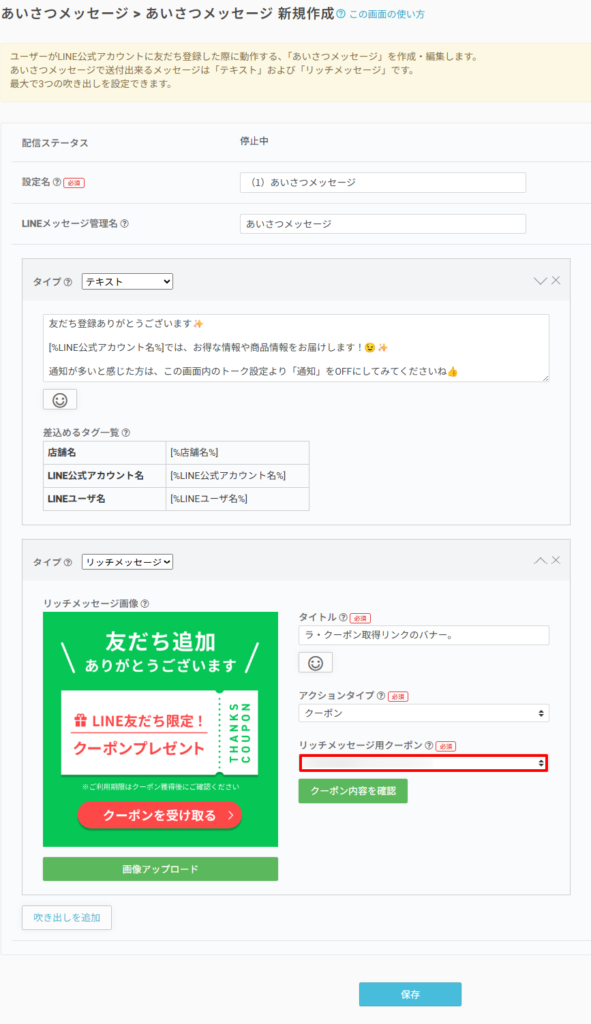This screenshot has width=591, height=1024.
Task: Click help icon next to page title
Action: pos(341,14)
